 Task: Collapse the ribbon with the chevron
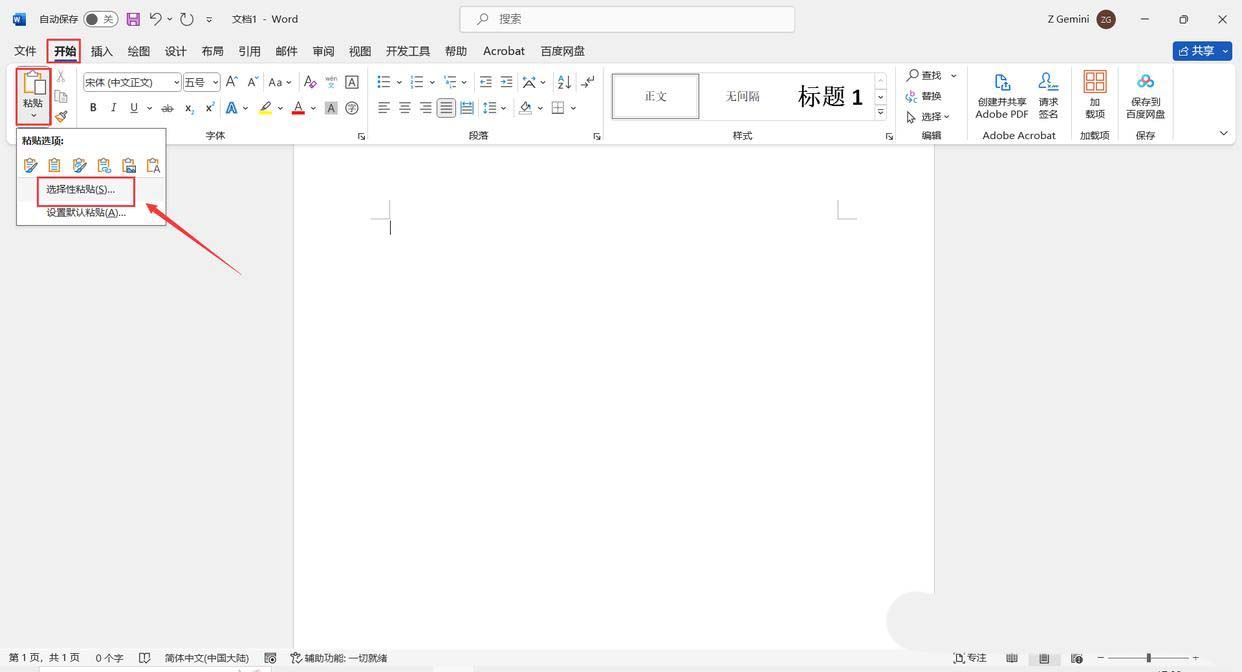coord(1223,133)
